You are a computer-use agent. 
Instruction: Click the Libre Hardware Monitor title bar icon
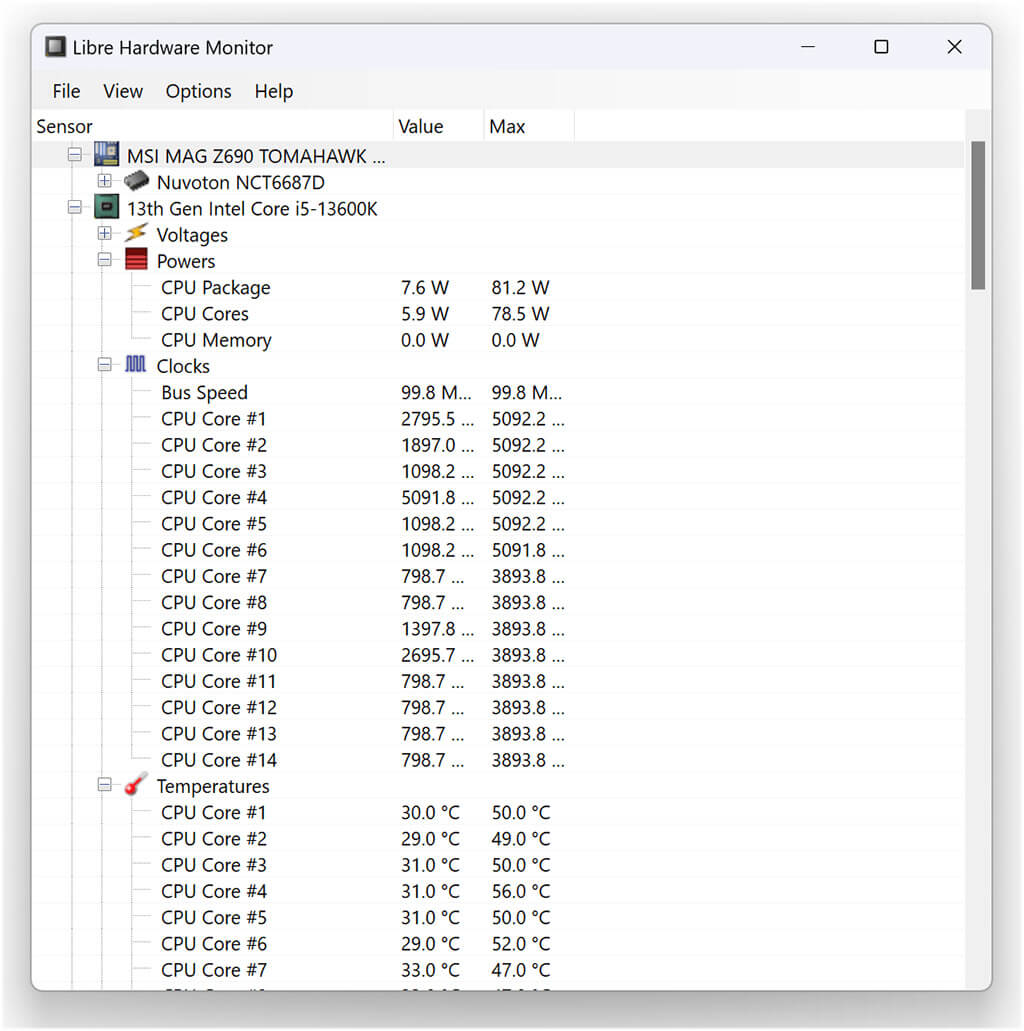[x=54, y=46]
